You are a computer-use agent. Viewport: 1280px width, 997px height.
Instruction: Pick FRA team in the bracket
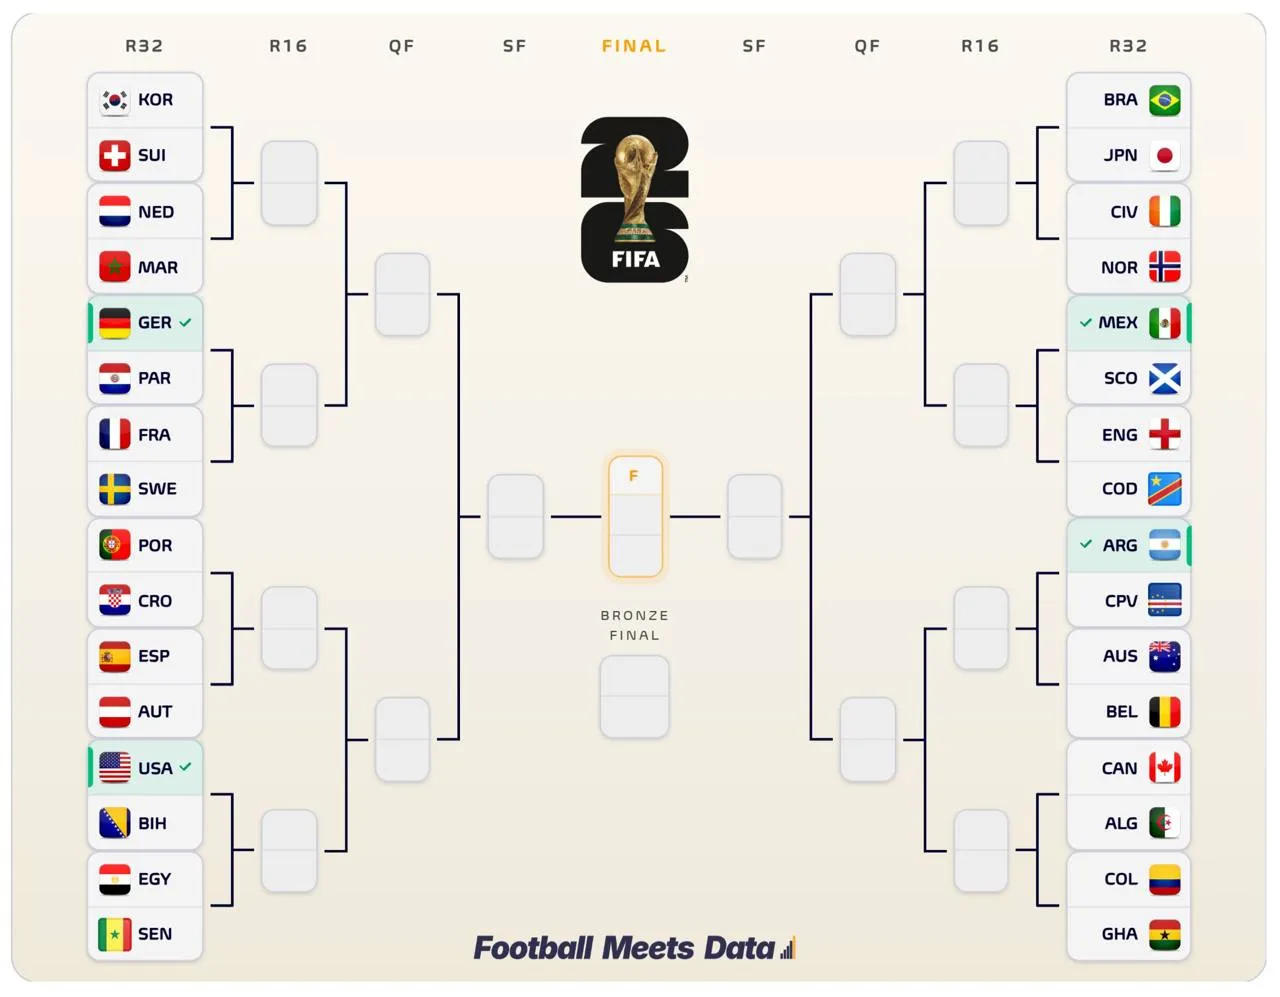click(145, 434)
